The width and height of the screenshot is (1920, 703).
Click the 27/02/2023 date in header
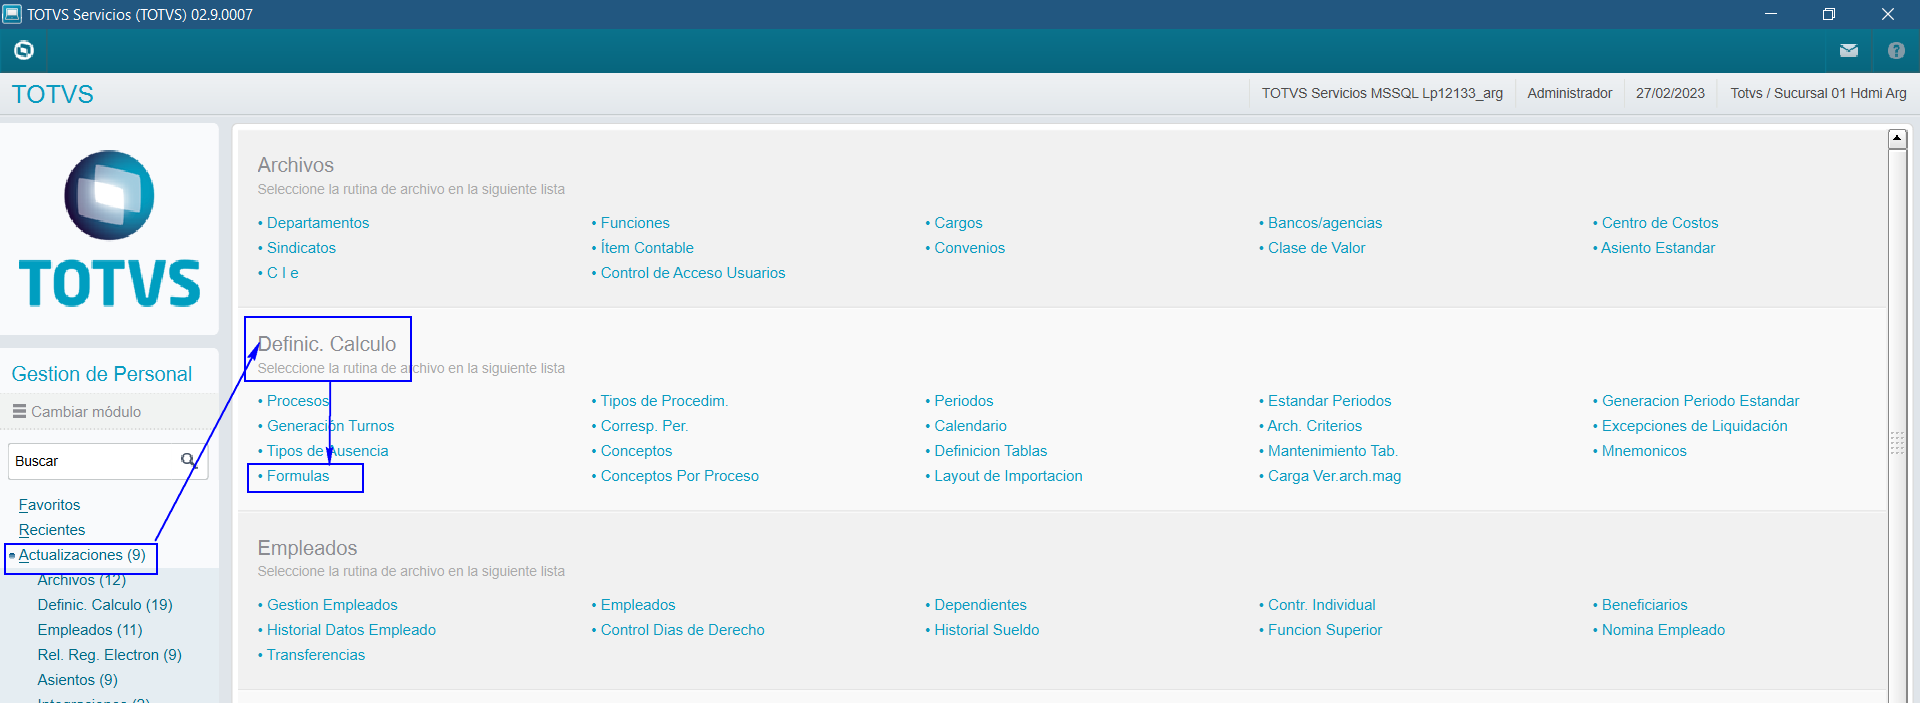point(1670,93)
